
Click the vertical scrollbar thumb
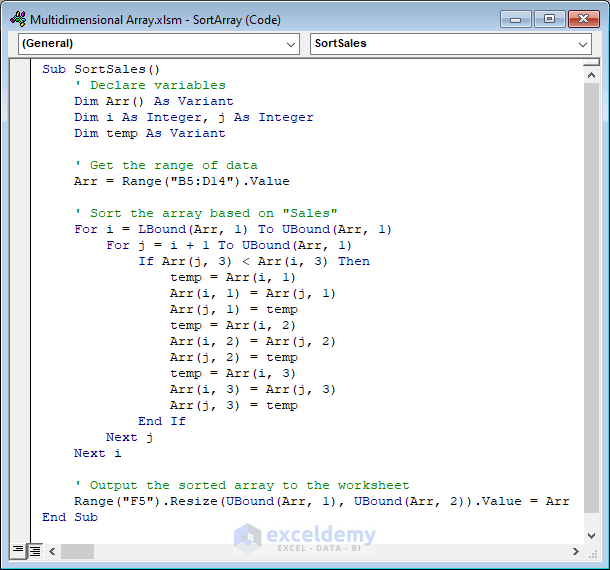[x=591, y=298]
